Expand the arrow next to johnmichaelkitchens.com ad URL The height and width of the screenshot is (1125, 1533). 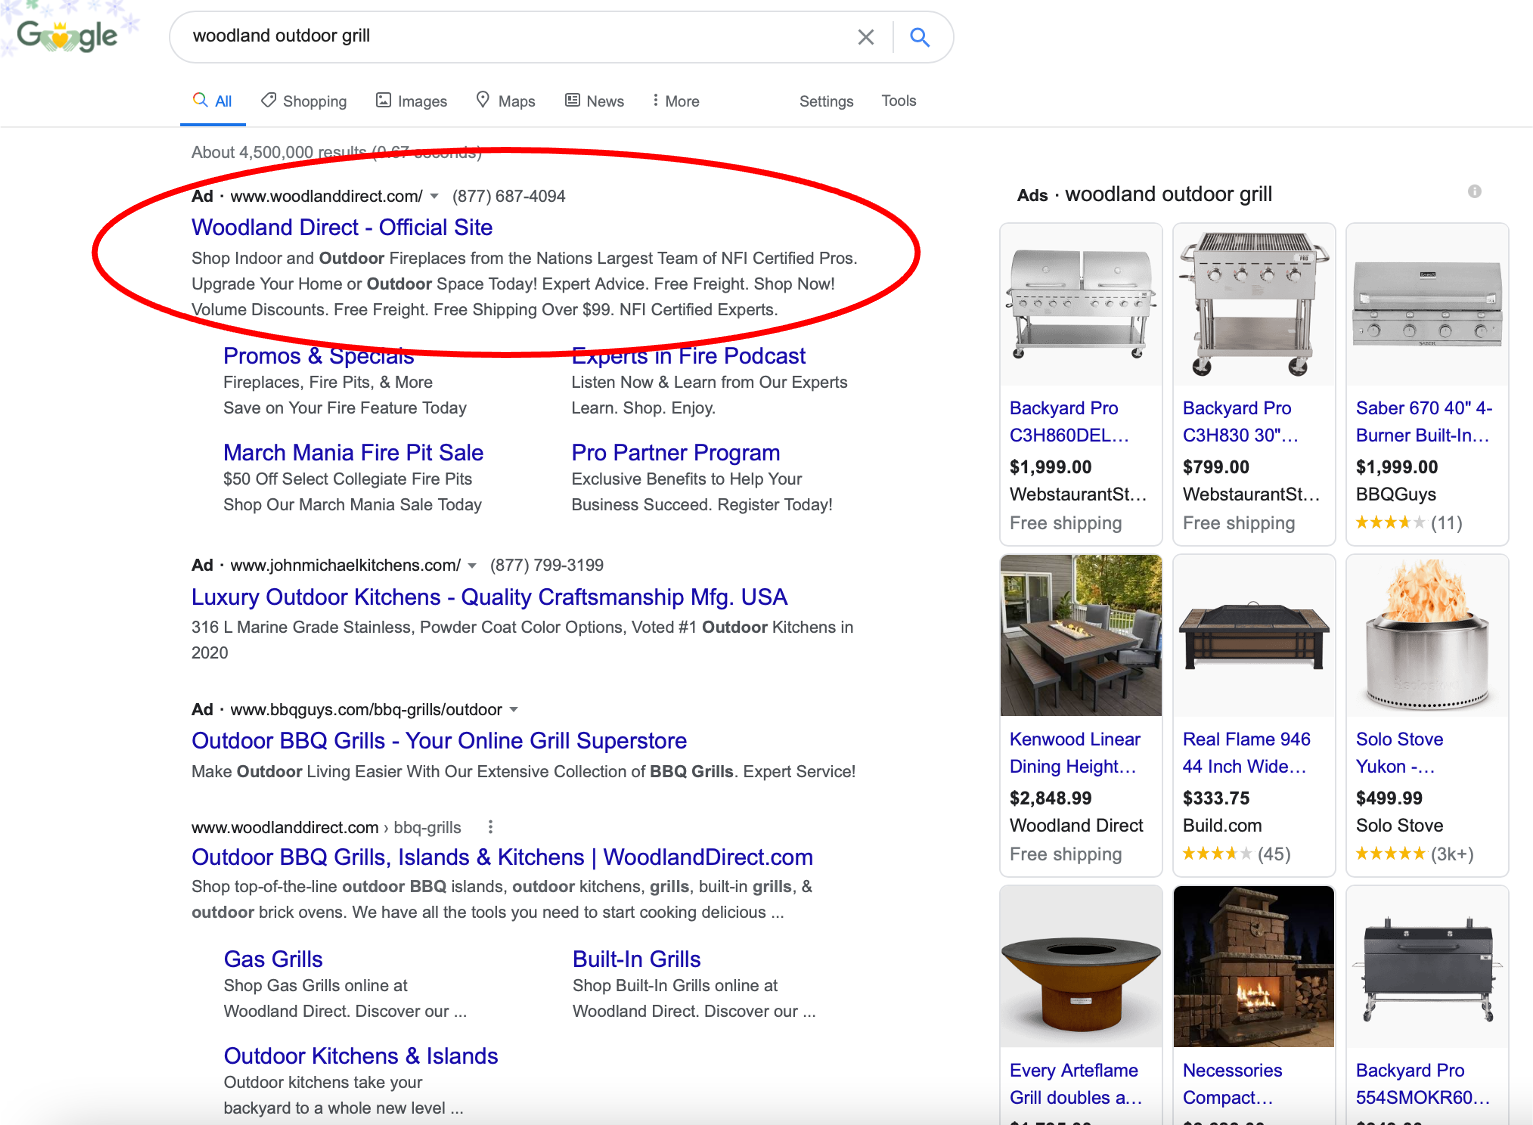[472, 565]
